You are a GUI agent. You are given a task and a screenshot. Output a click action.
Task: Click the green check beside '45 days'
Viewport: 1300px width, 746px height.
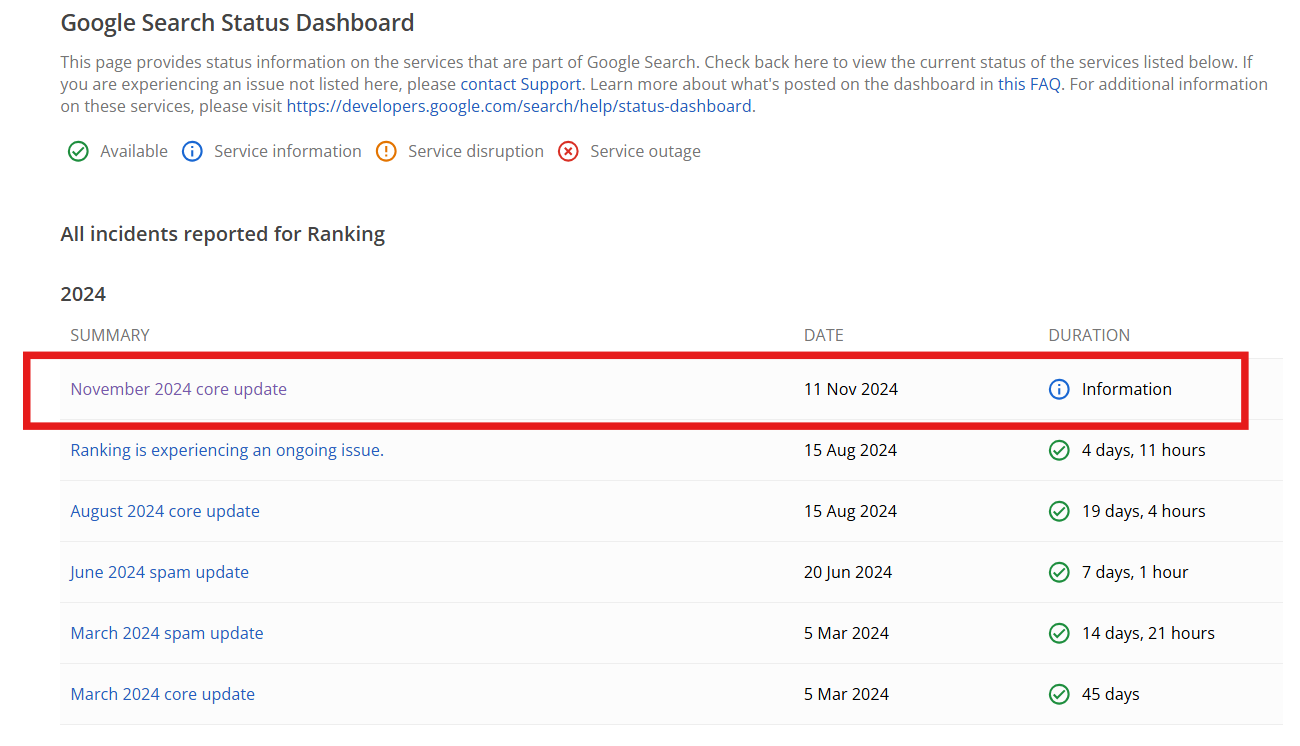(1059, 694)
